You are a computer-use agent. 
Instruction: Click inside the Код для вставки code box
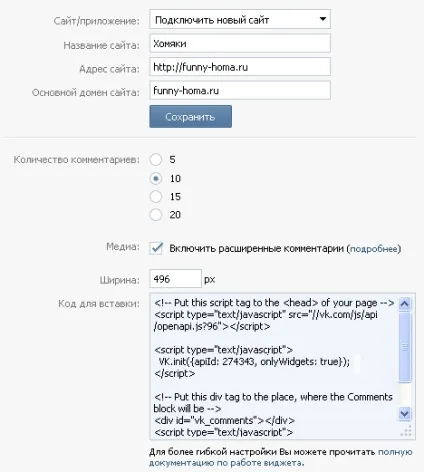point(275,367)
